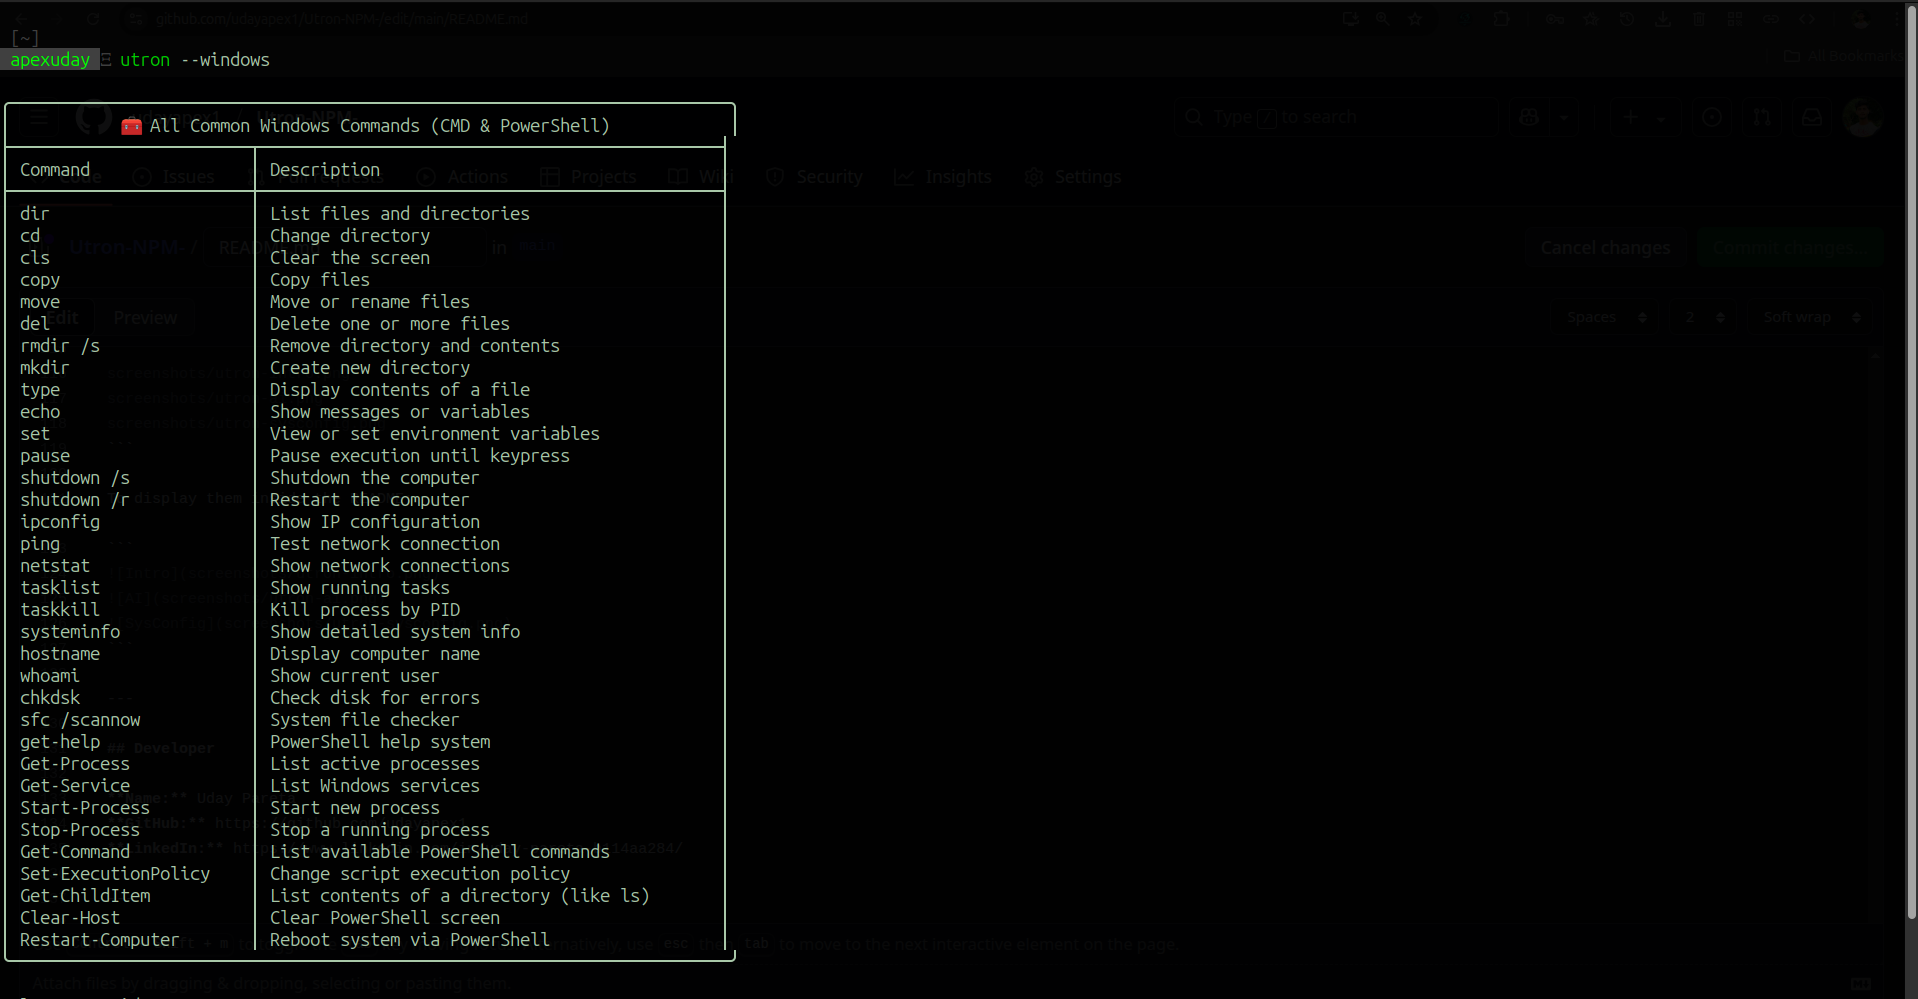Bookmark this page with the star icon

click(1414, 18)
